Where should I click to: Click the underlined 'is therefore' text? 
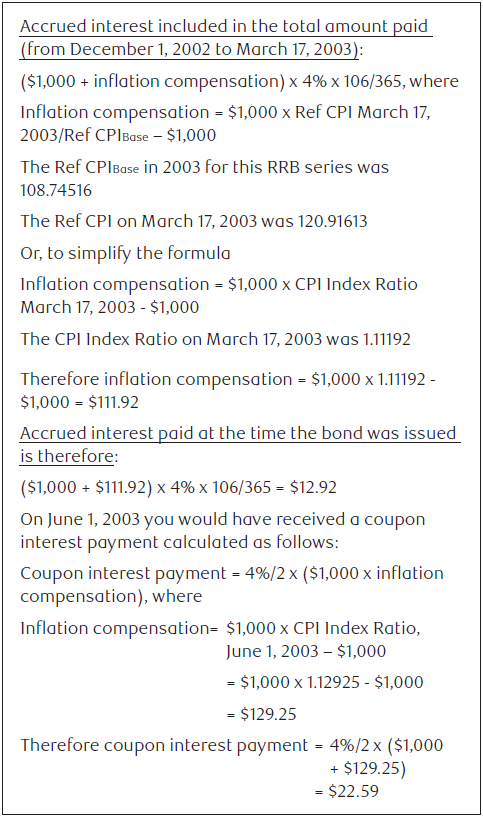pos(67,456)
